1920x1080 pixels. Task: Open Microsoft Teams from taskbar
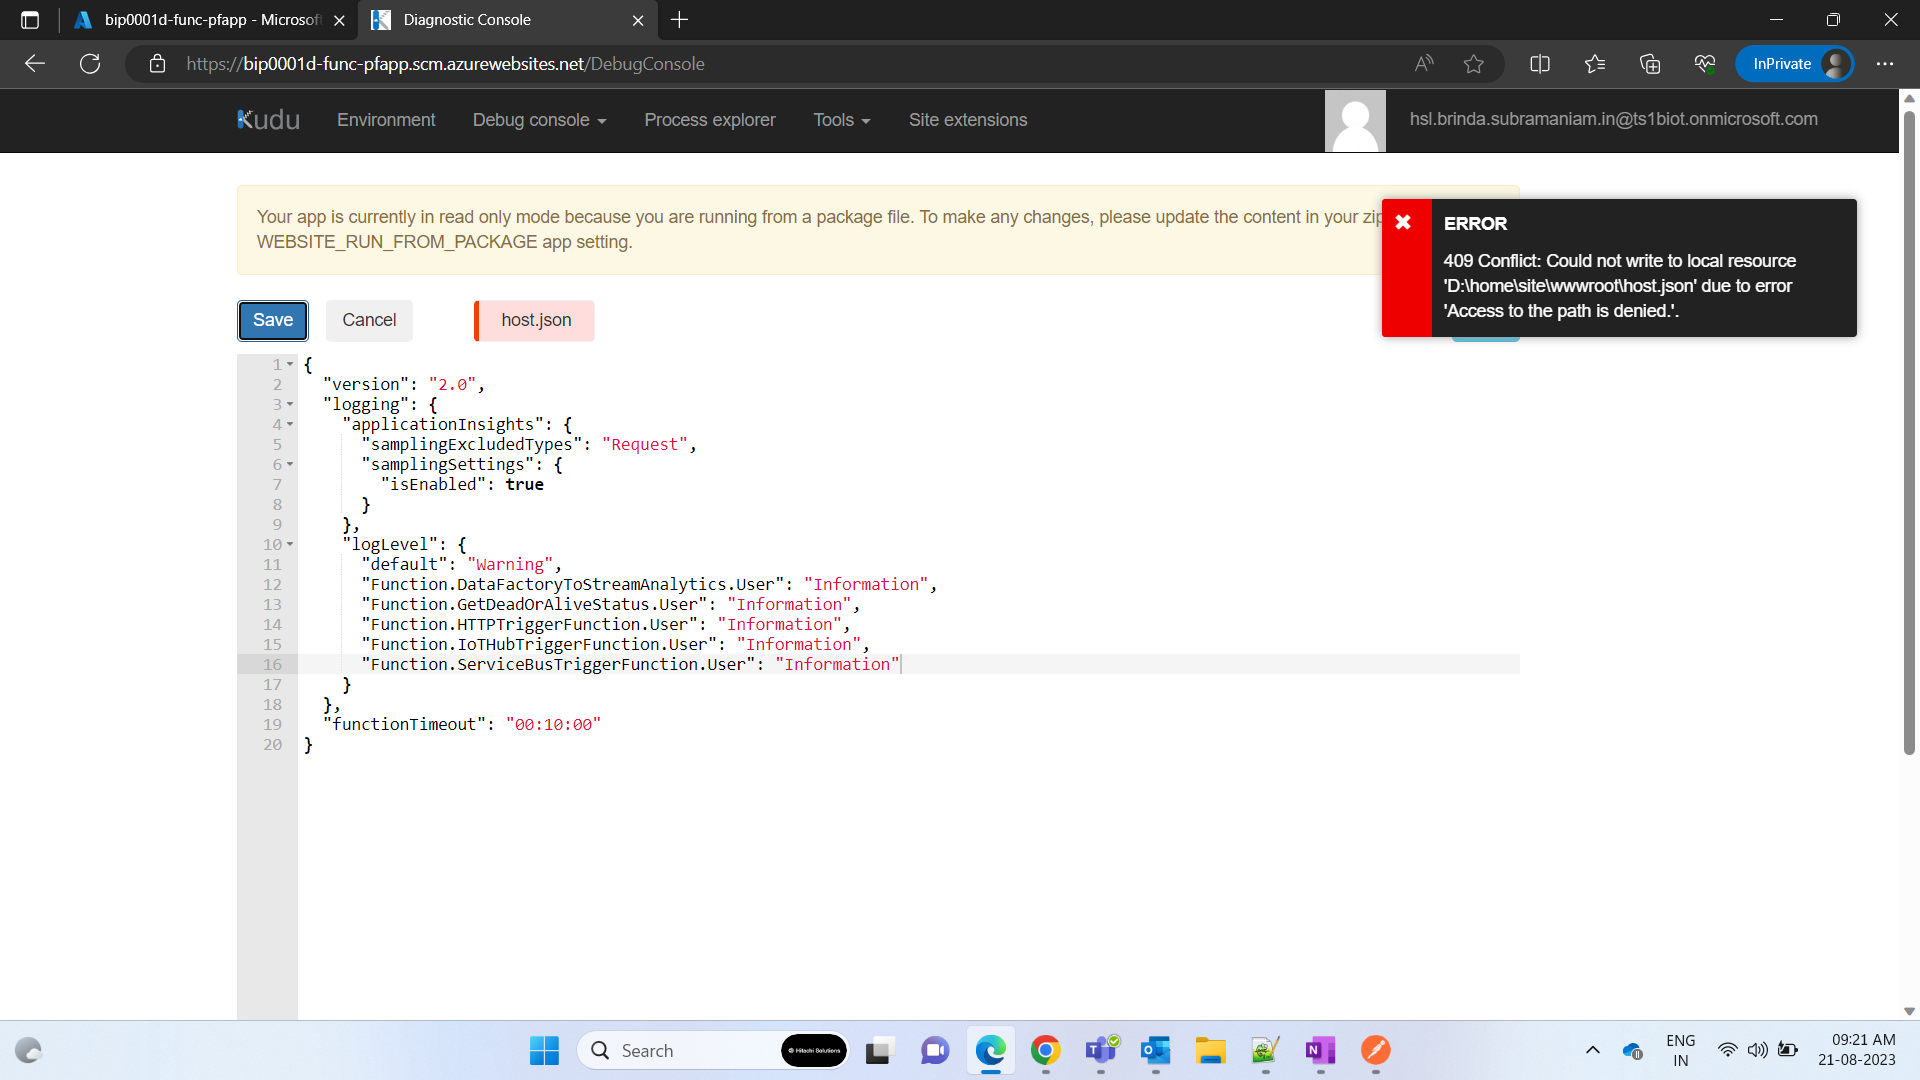point(1100,1050)
